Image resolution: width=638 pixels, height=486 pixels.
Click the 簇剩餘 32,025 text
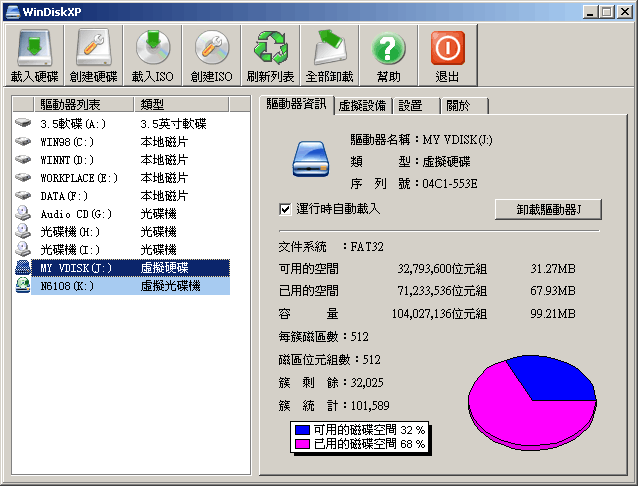(x=331, y=383)
